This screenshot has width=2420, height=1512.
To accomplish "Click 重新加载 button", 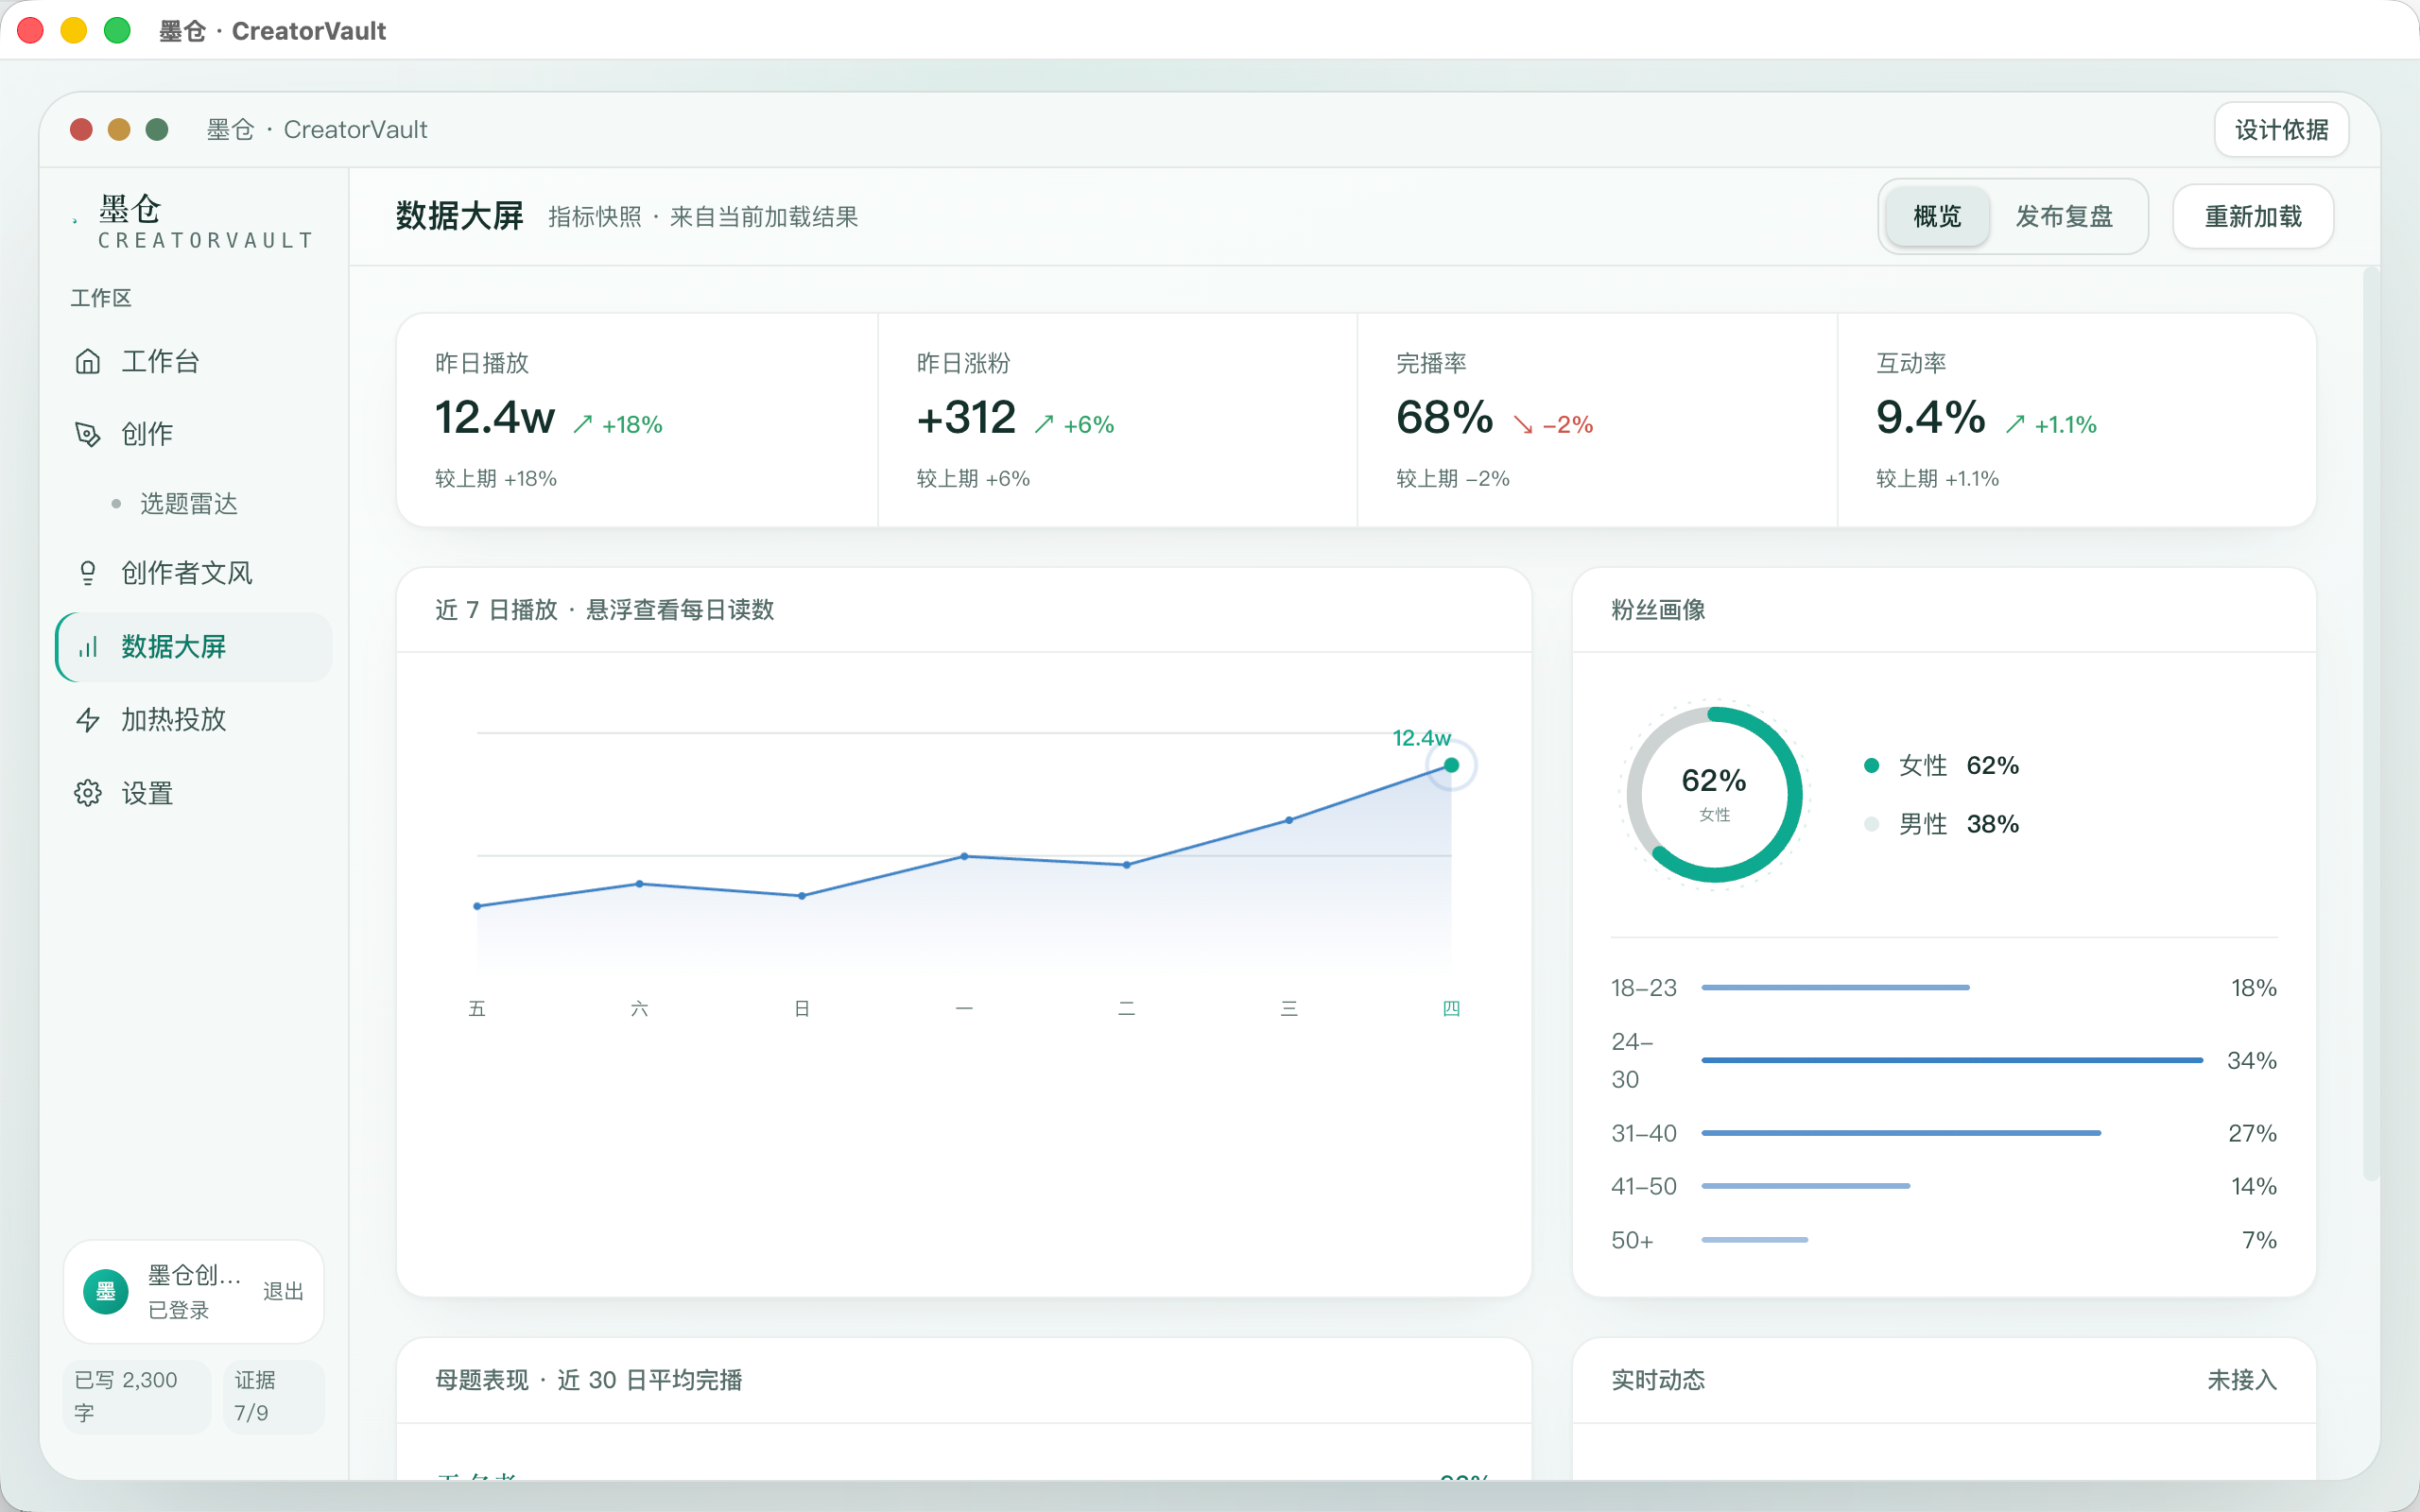I will 2253,216.
